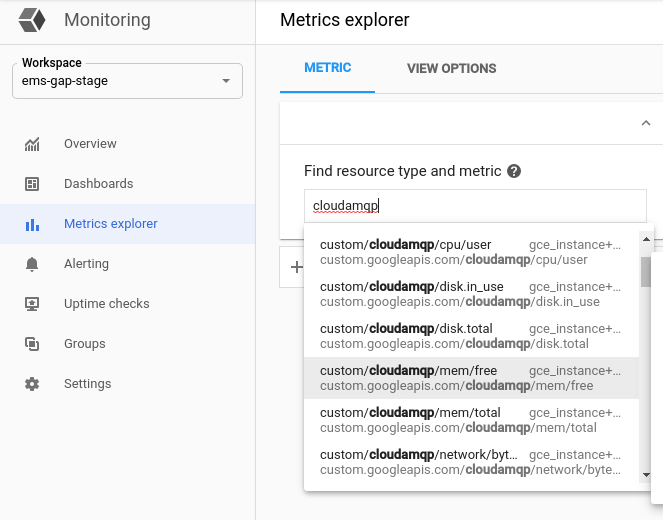Switch to the METRIC tab
This screenshot has height=520, width=663.
pos(327,68)
